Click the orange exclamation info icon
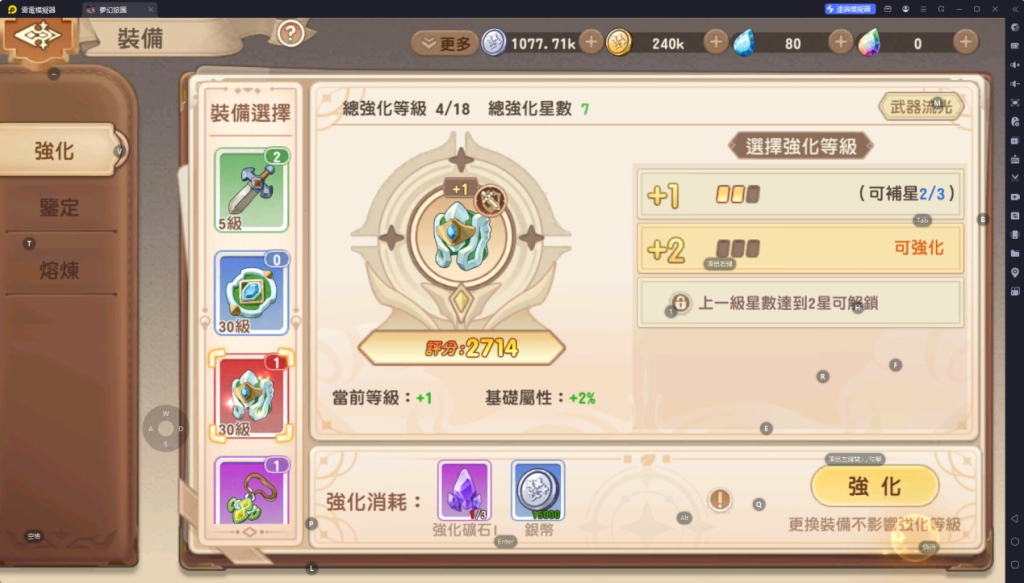 720,499
